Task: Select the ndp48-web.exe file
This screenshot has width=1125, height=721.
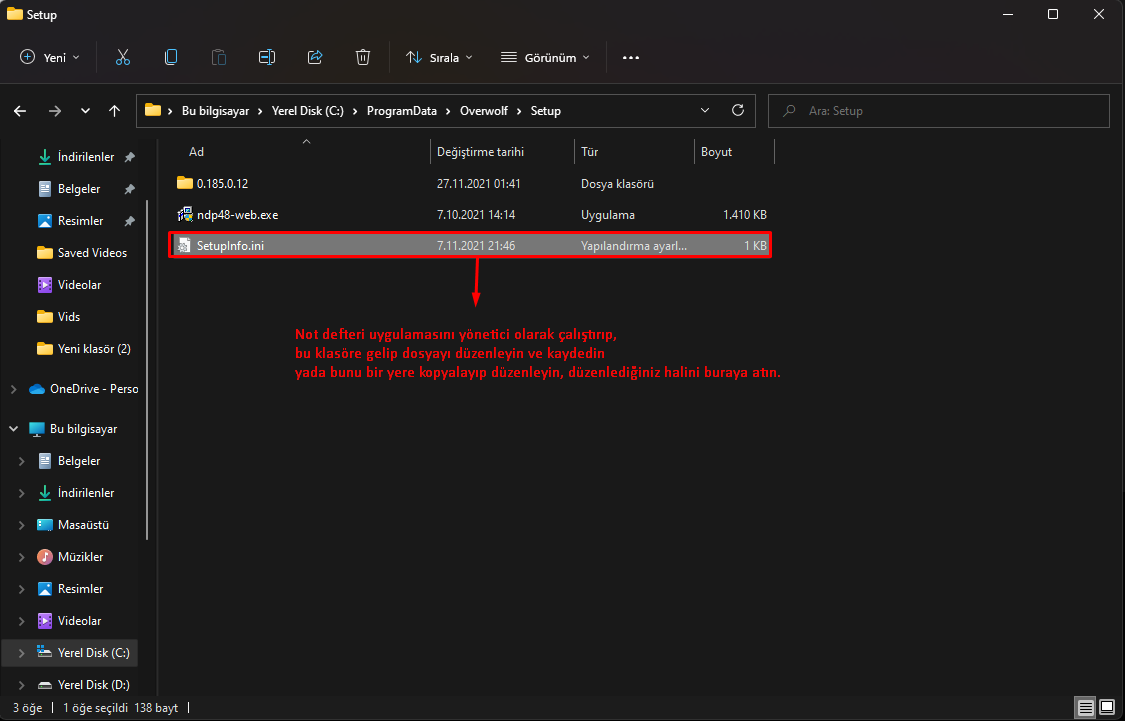Action: tap(470, 215)
